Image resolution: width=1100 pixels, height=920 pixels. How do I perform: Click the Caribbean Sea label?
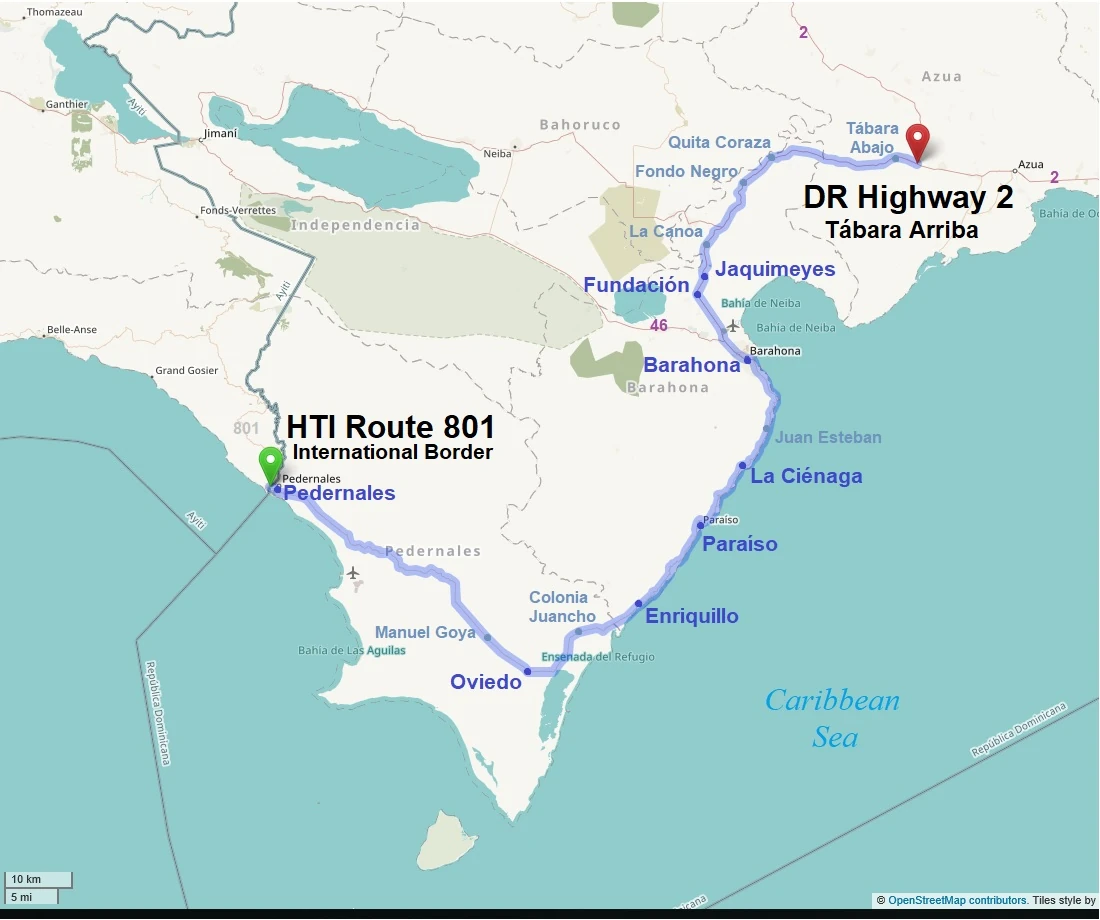click(833, 718)
